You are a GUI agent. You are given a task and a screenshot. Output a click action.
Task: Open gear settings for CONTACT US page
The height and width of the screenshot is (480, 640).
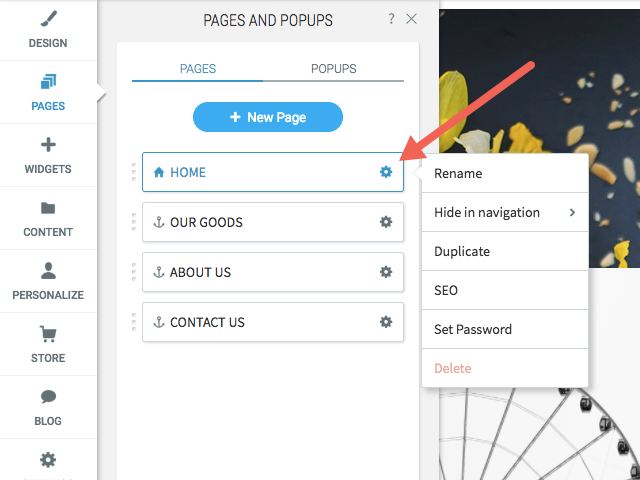[x=386, y=322]
